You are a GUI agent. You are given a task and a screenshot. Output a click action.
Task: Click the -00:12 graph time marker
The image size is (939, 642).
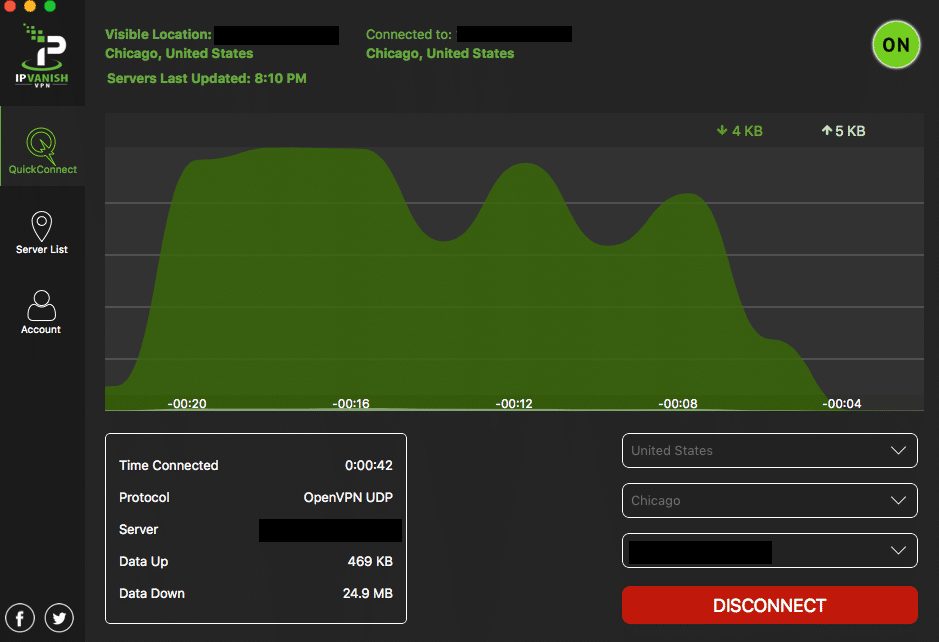point(514,404)
